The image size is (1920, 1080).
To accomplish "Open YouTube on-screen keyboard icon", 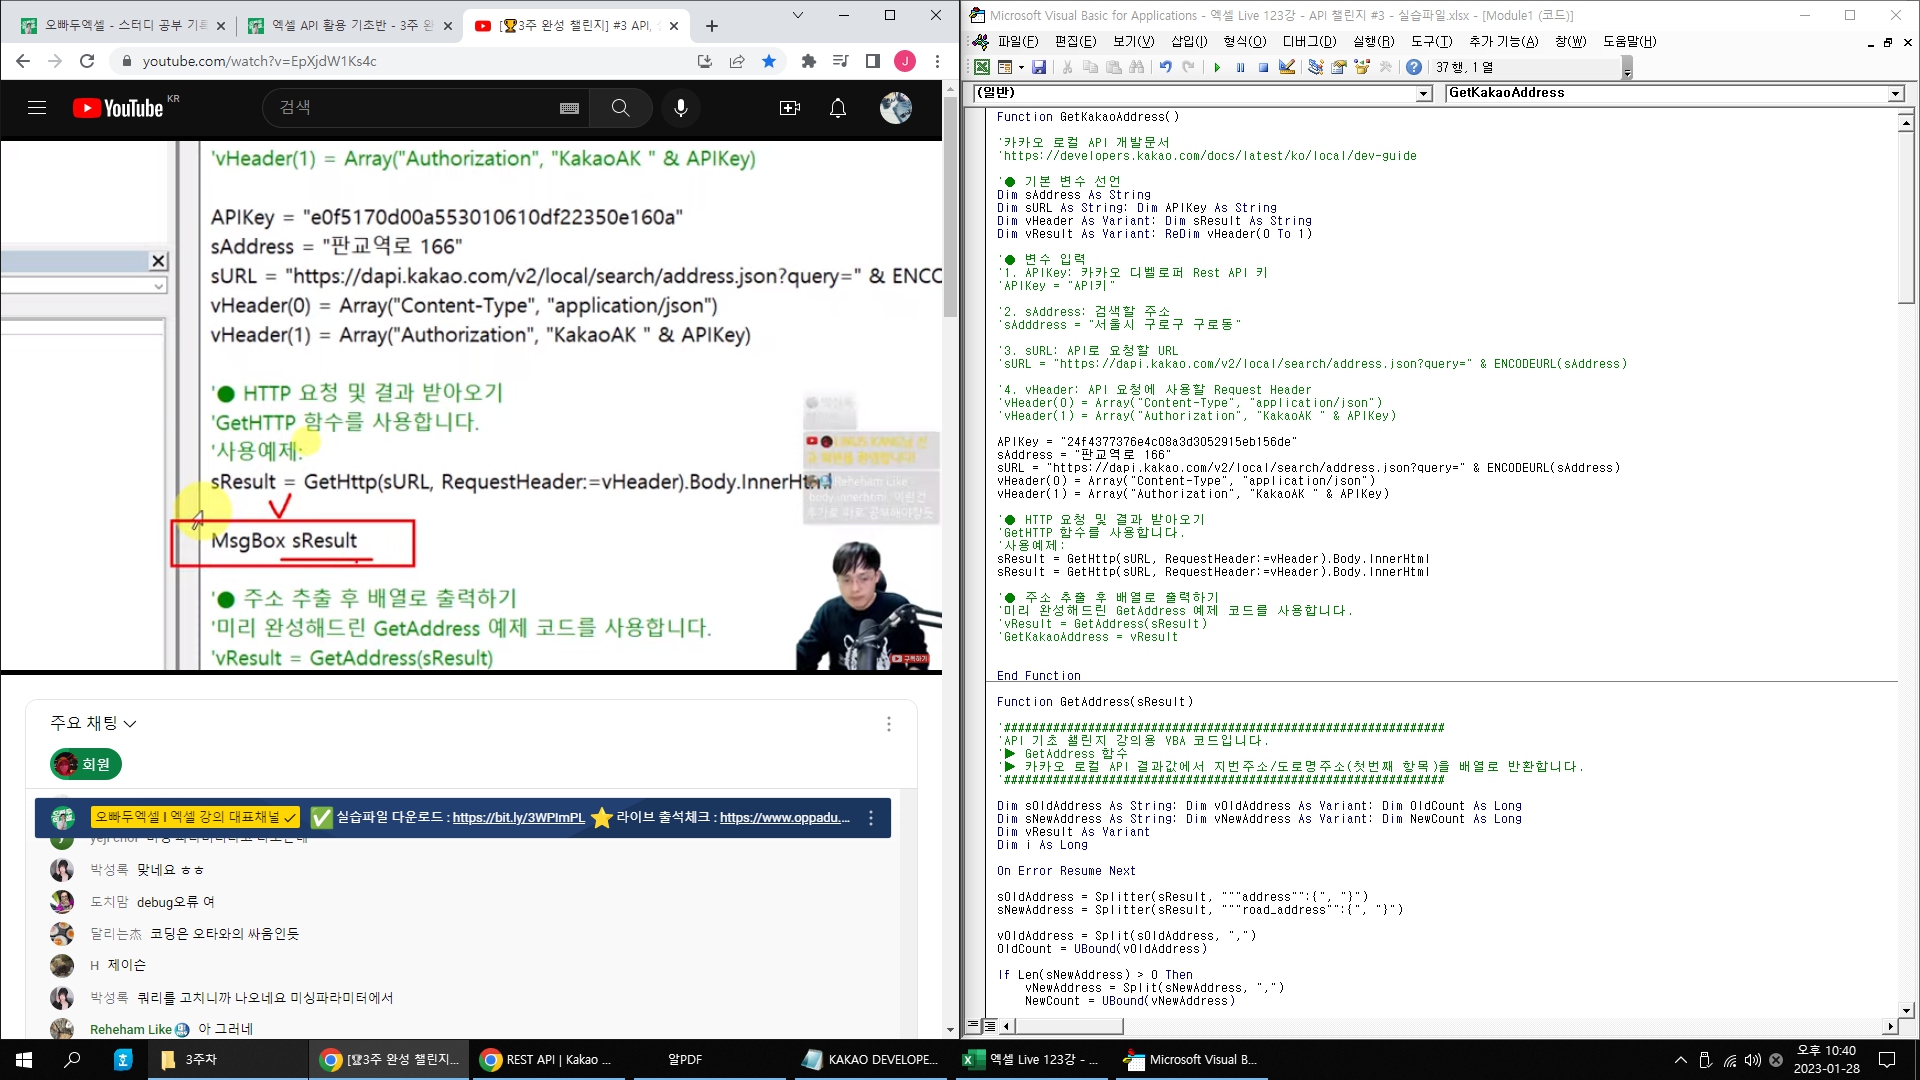I will pos(569,108).
